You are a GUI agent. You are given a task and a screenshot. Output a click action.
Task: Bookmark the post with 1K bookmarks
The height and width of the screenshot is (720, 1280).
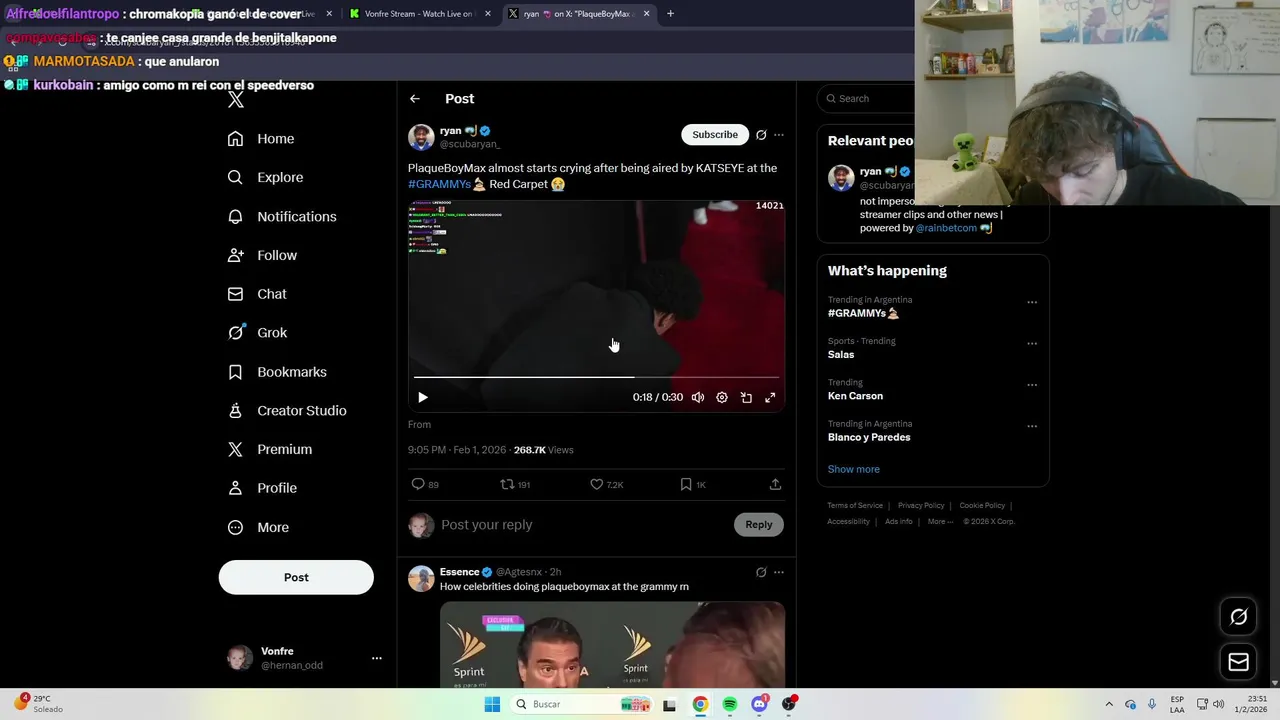[x=685, y=484]
